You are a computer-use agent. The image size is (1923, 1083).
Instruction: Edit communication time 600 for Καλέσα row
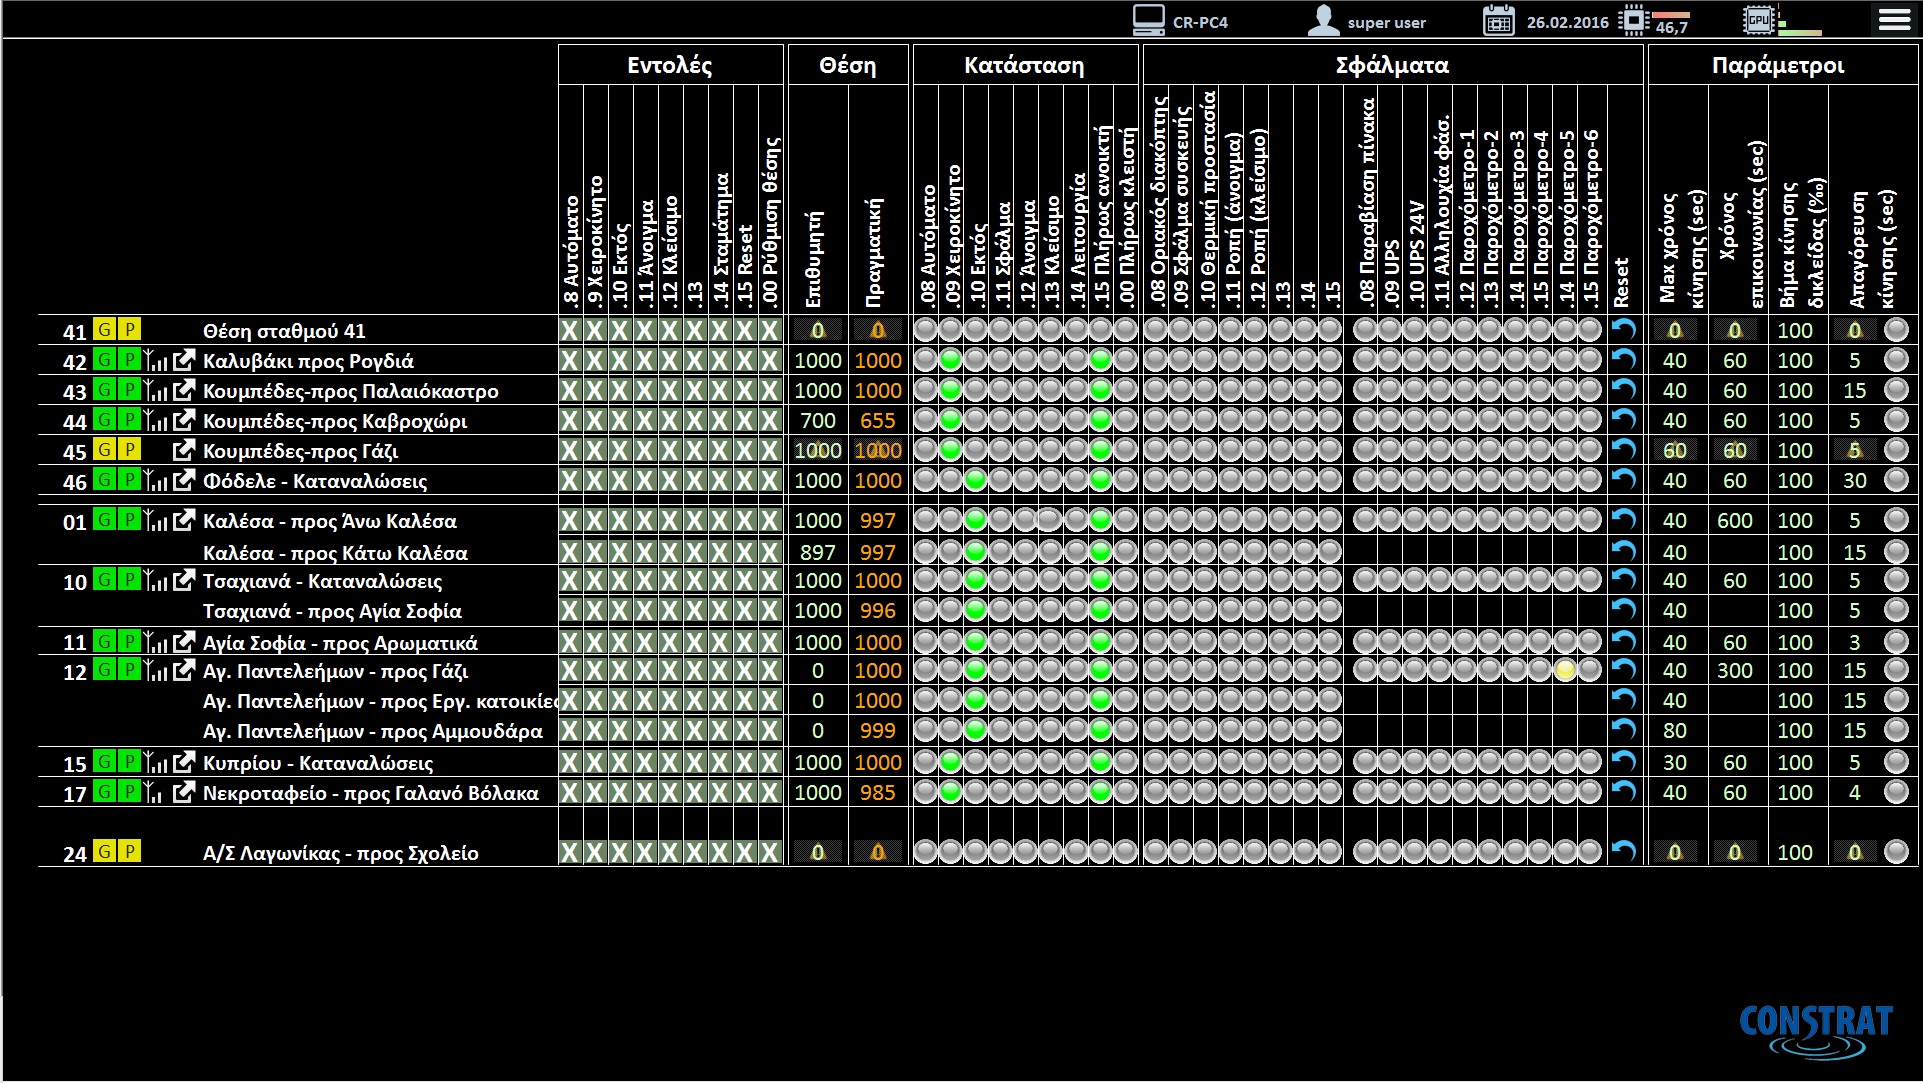point(1734,520)
